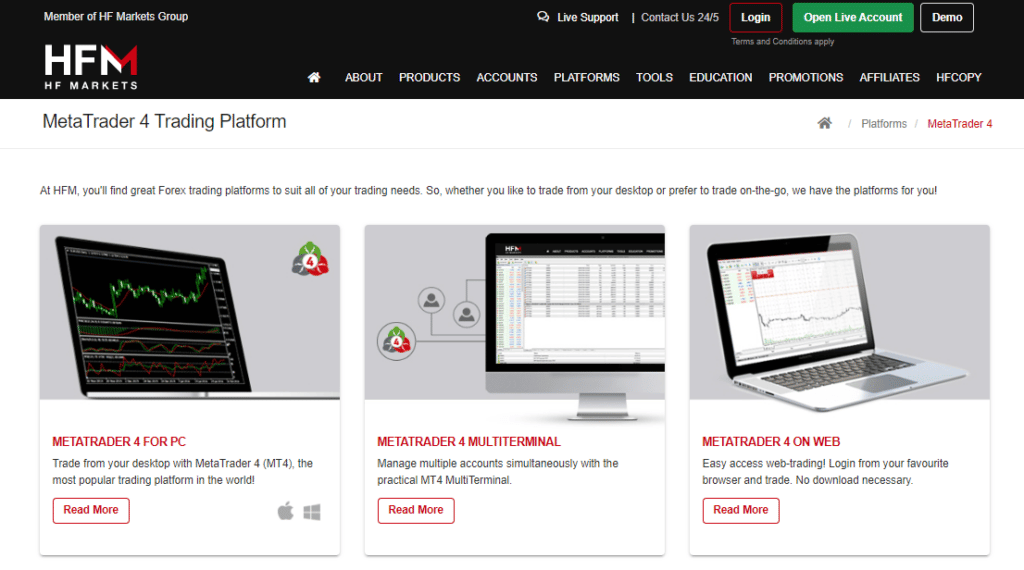1024x570 pixels.
Task: Click the "Manage multiple accounts" description
Action: (498, 471)
